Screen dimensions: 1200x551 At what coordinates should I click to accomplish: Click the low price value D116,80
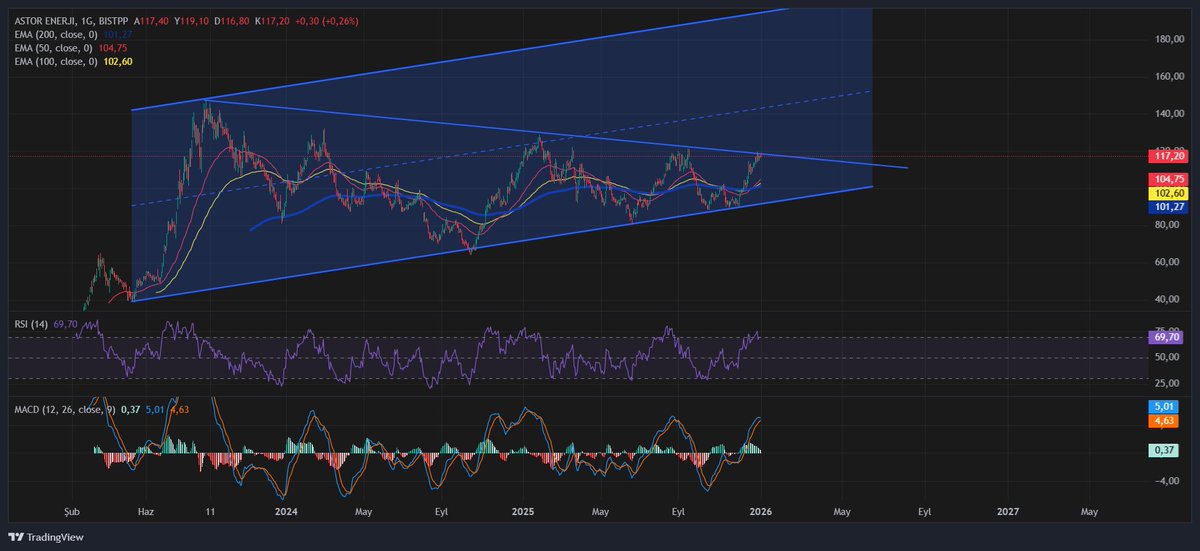[231, 20]
